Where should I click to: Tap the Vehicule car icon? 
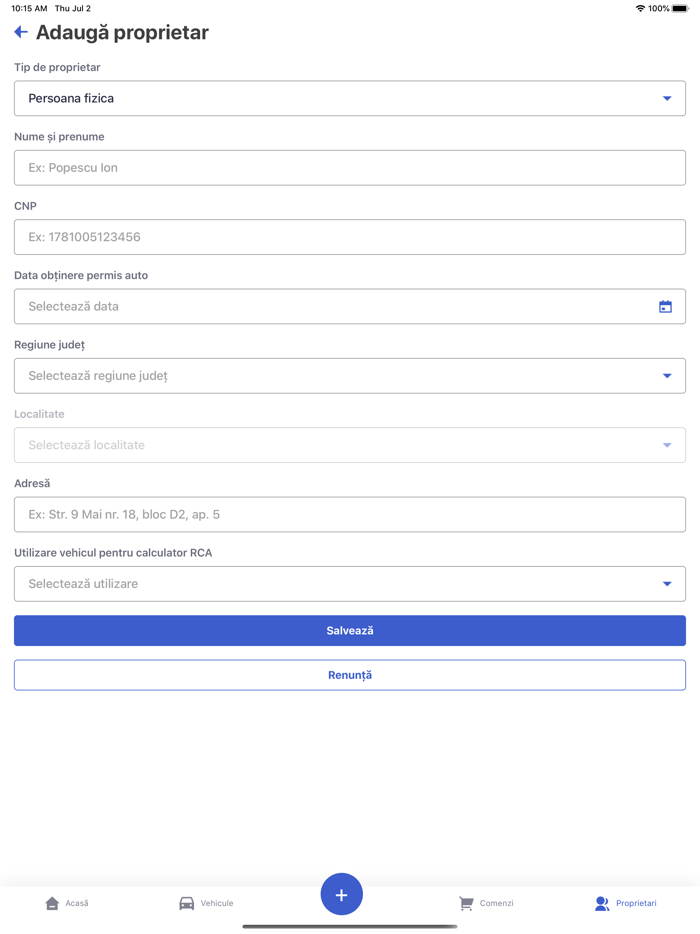coord(187,903)
